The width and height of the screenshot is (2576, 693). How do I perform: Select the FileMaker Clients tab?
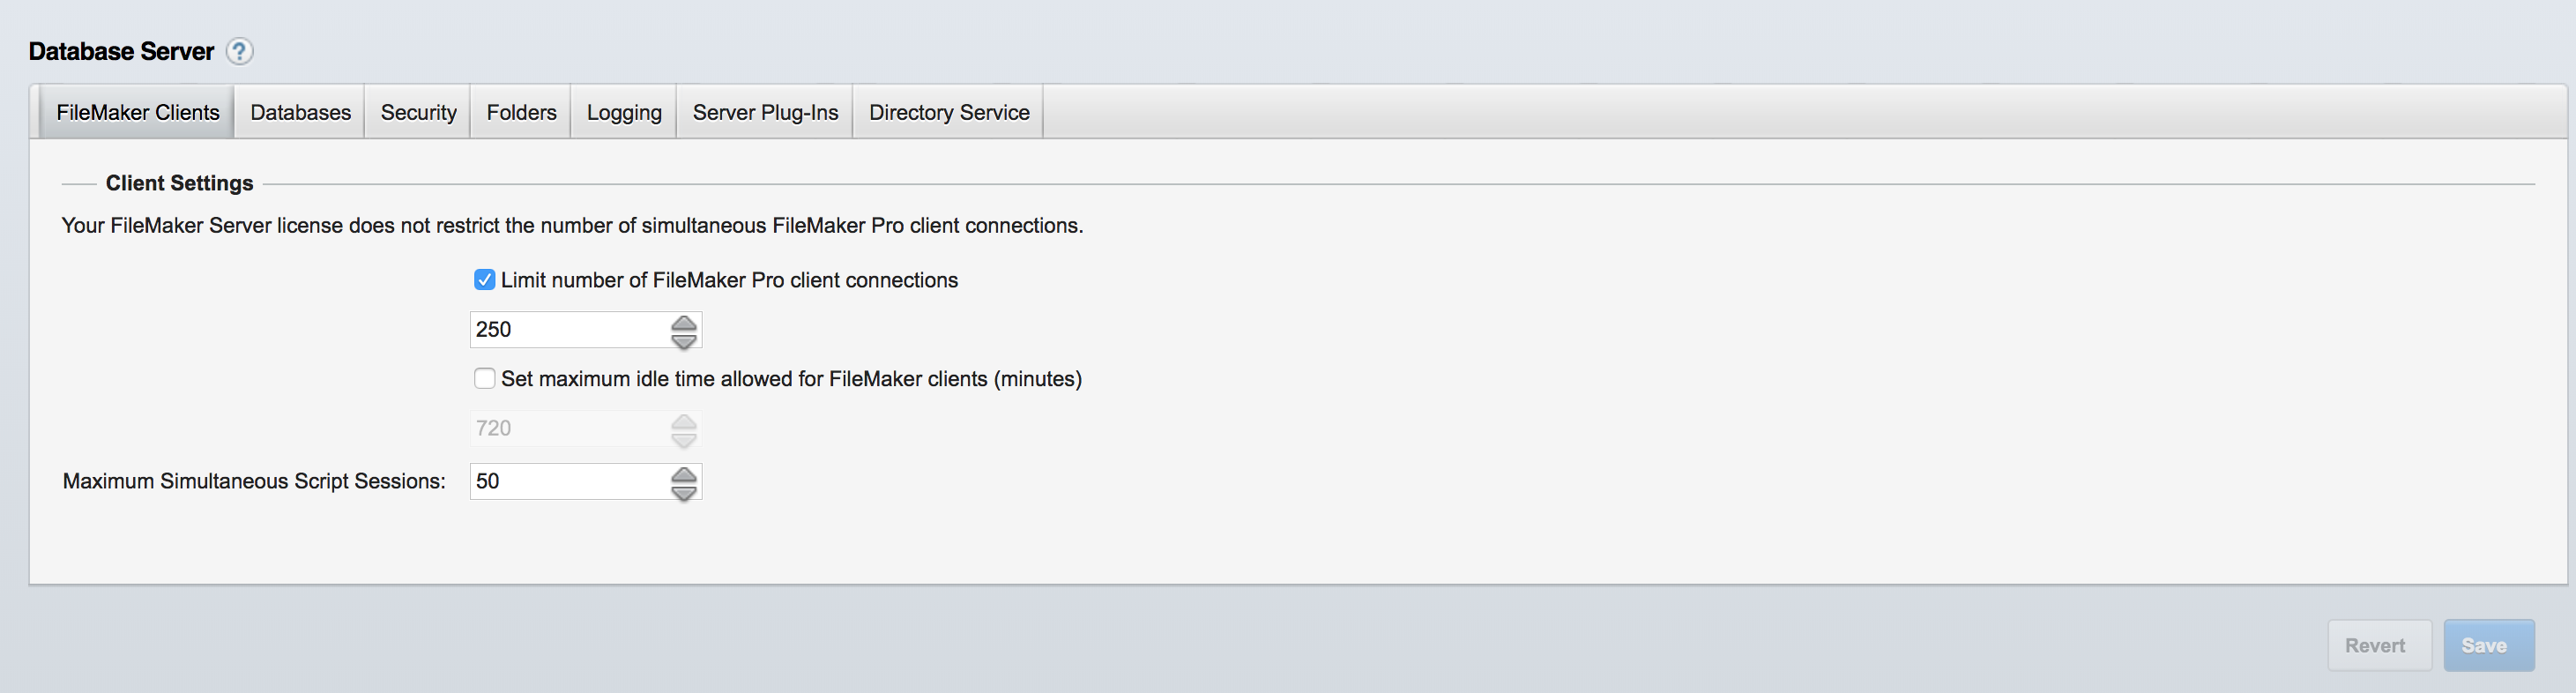137,112
